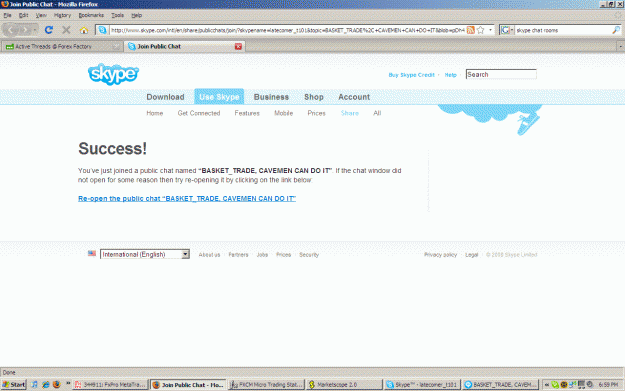Screen dimensions: 625x391
Task: Open the Windows Start menu
Action: 14,385
